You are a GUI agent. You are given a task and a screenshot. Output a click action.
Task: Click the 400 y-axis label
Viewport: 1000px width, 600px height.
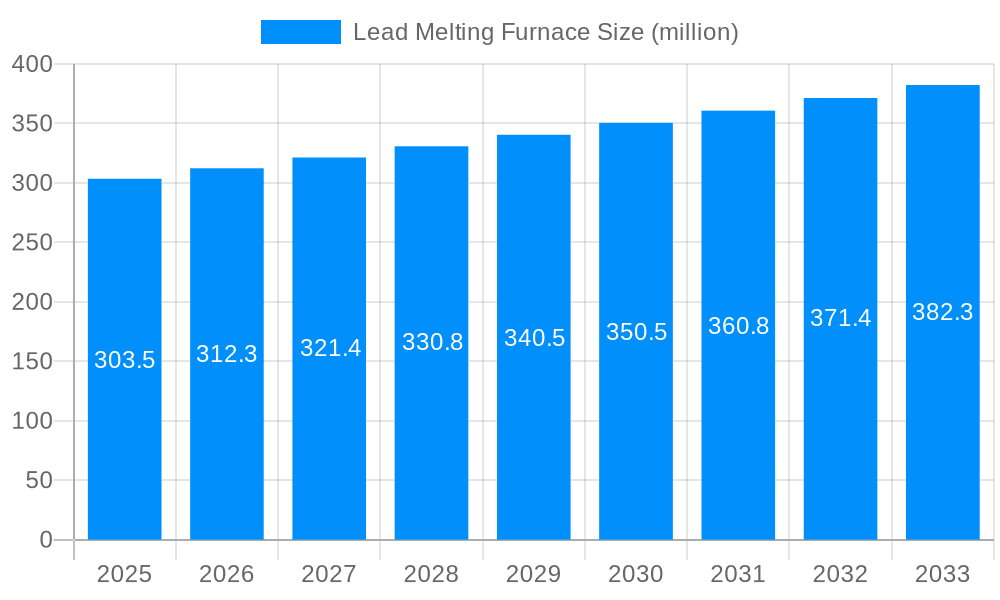click(31, 64)
